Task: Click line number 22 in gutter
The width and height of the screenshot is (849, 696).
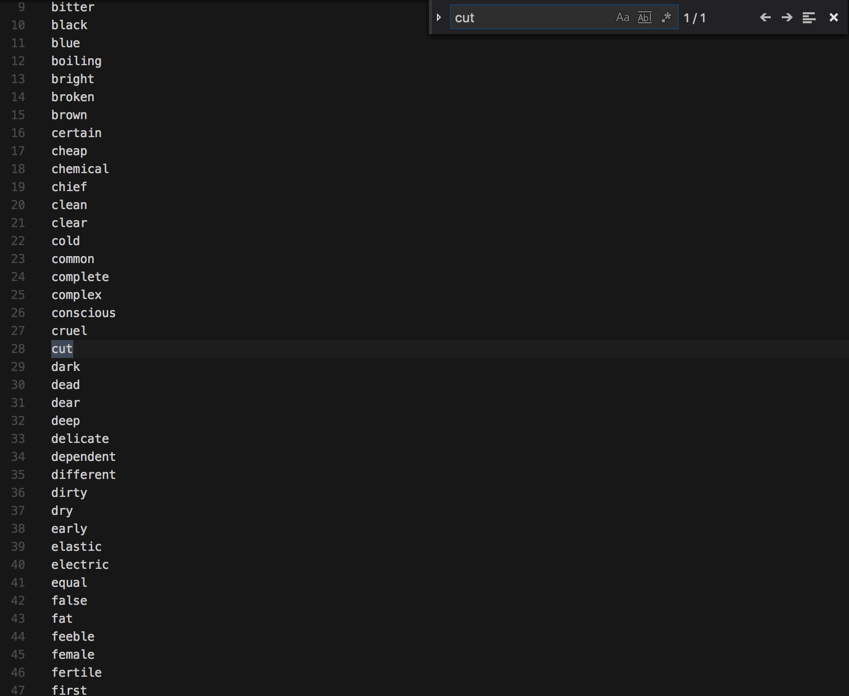Action: click(18, 240)
